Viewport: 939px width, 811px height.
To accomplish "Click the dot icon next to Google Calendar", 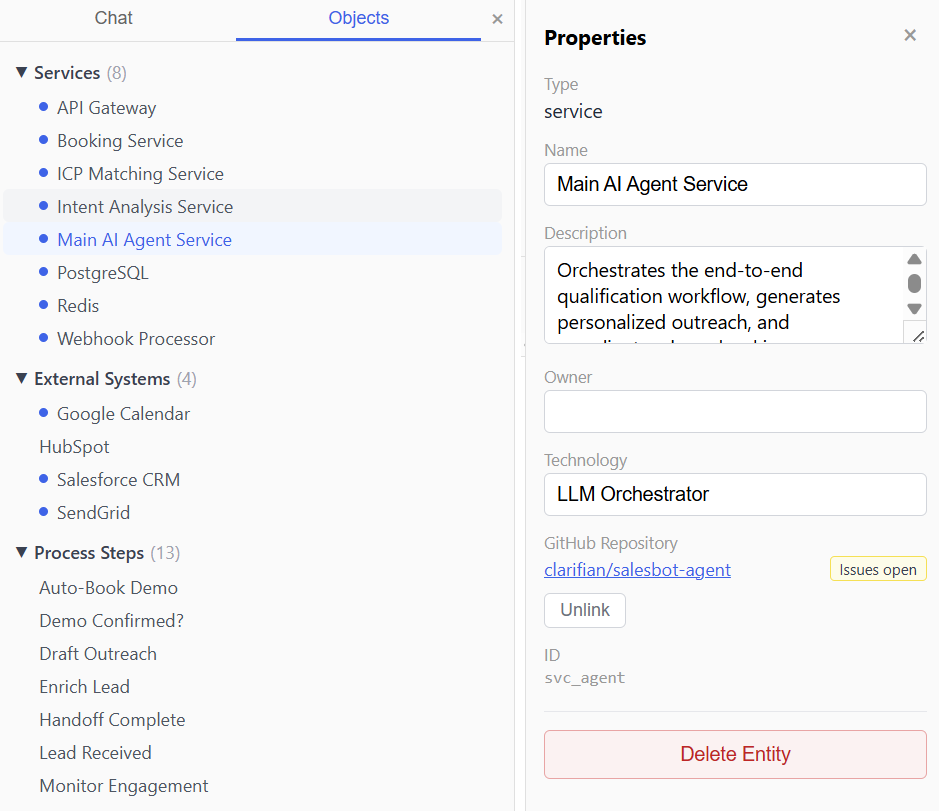I will [x=41, y=414].
